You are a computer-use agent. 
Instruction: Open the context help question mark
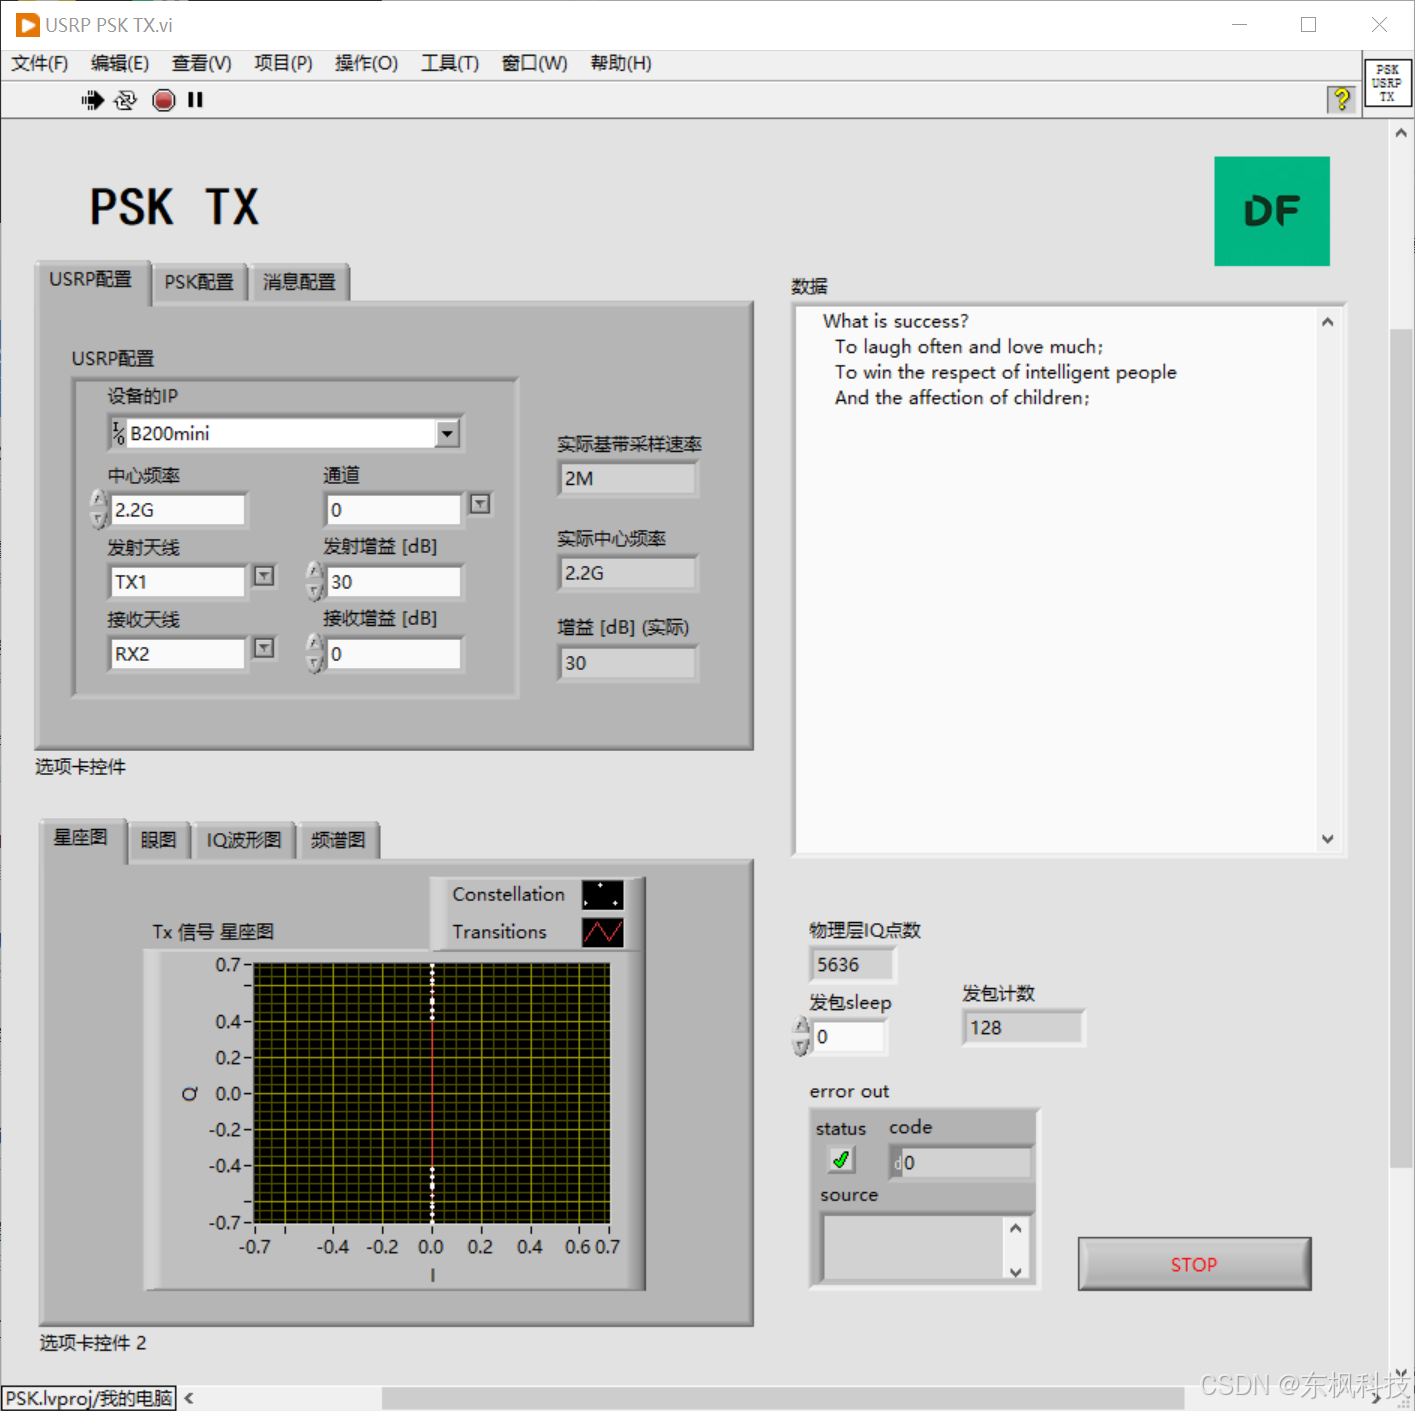[1341, 99]
